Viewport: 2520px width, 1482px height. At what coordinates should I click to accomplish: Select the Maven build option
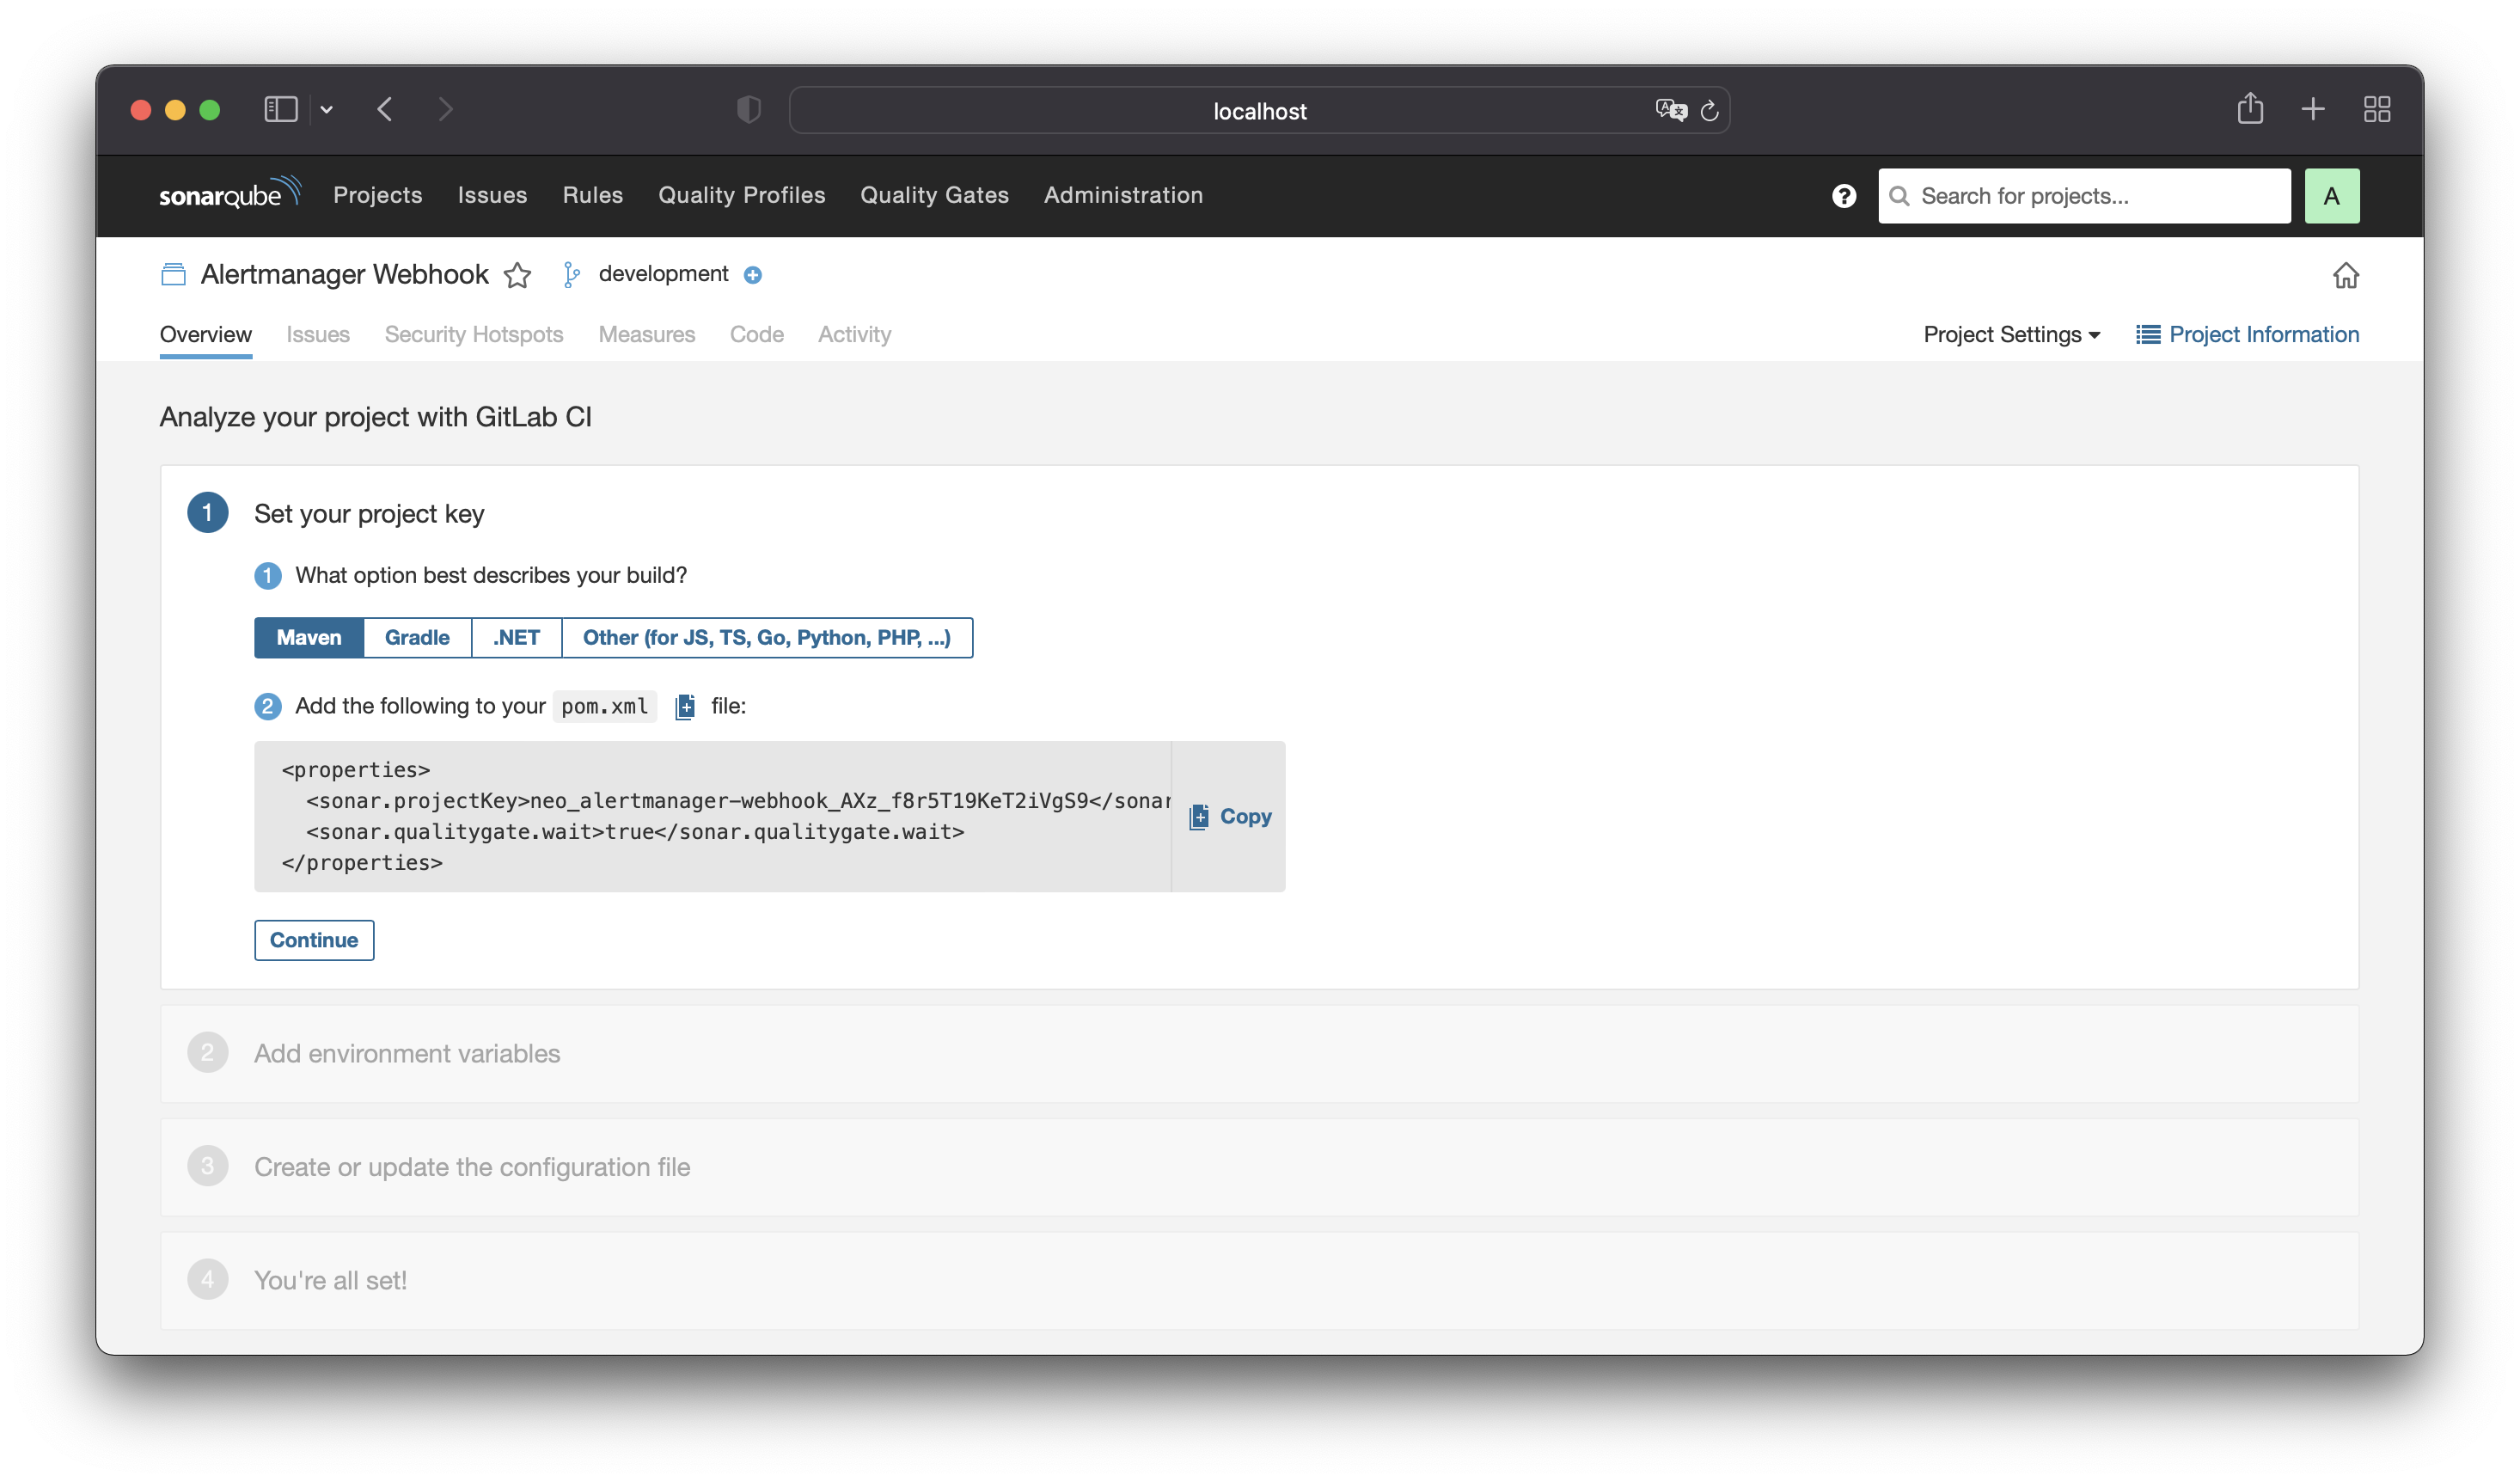tap(309, 637)
